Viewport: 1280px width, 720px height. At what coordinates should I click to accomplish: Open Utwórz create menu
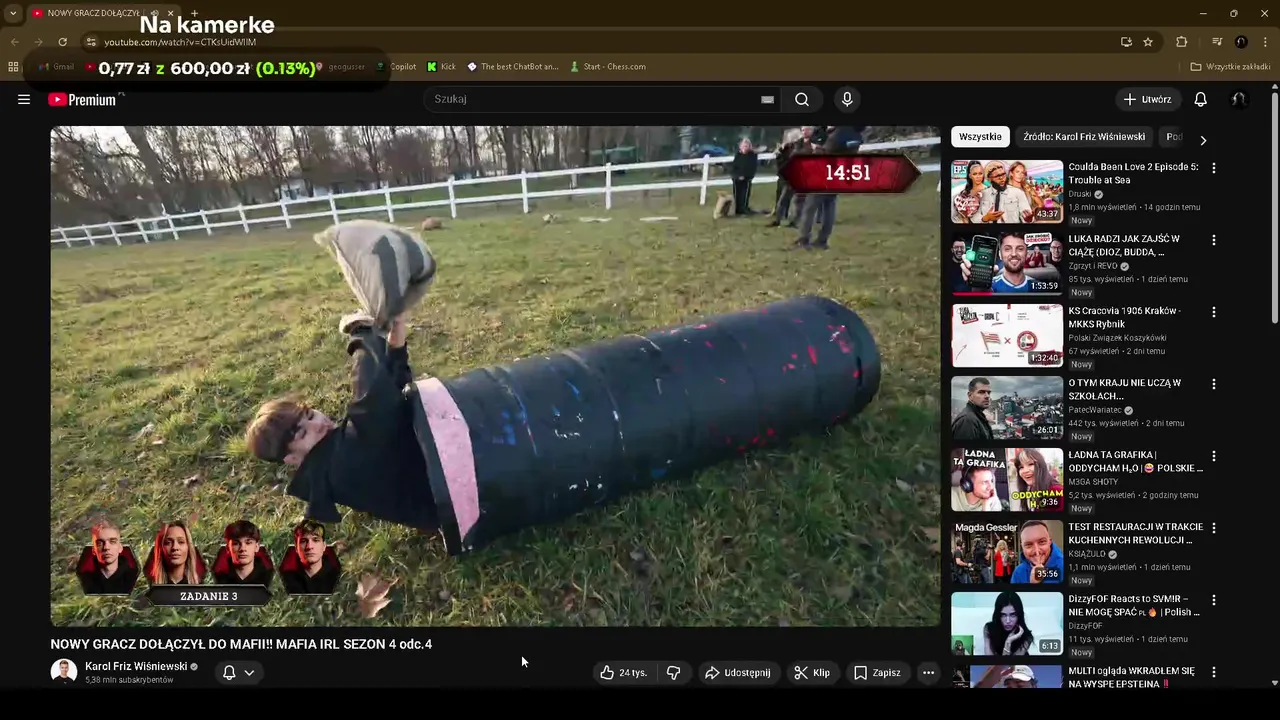point(1147,99)
